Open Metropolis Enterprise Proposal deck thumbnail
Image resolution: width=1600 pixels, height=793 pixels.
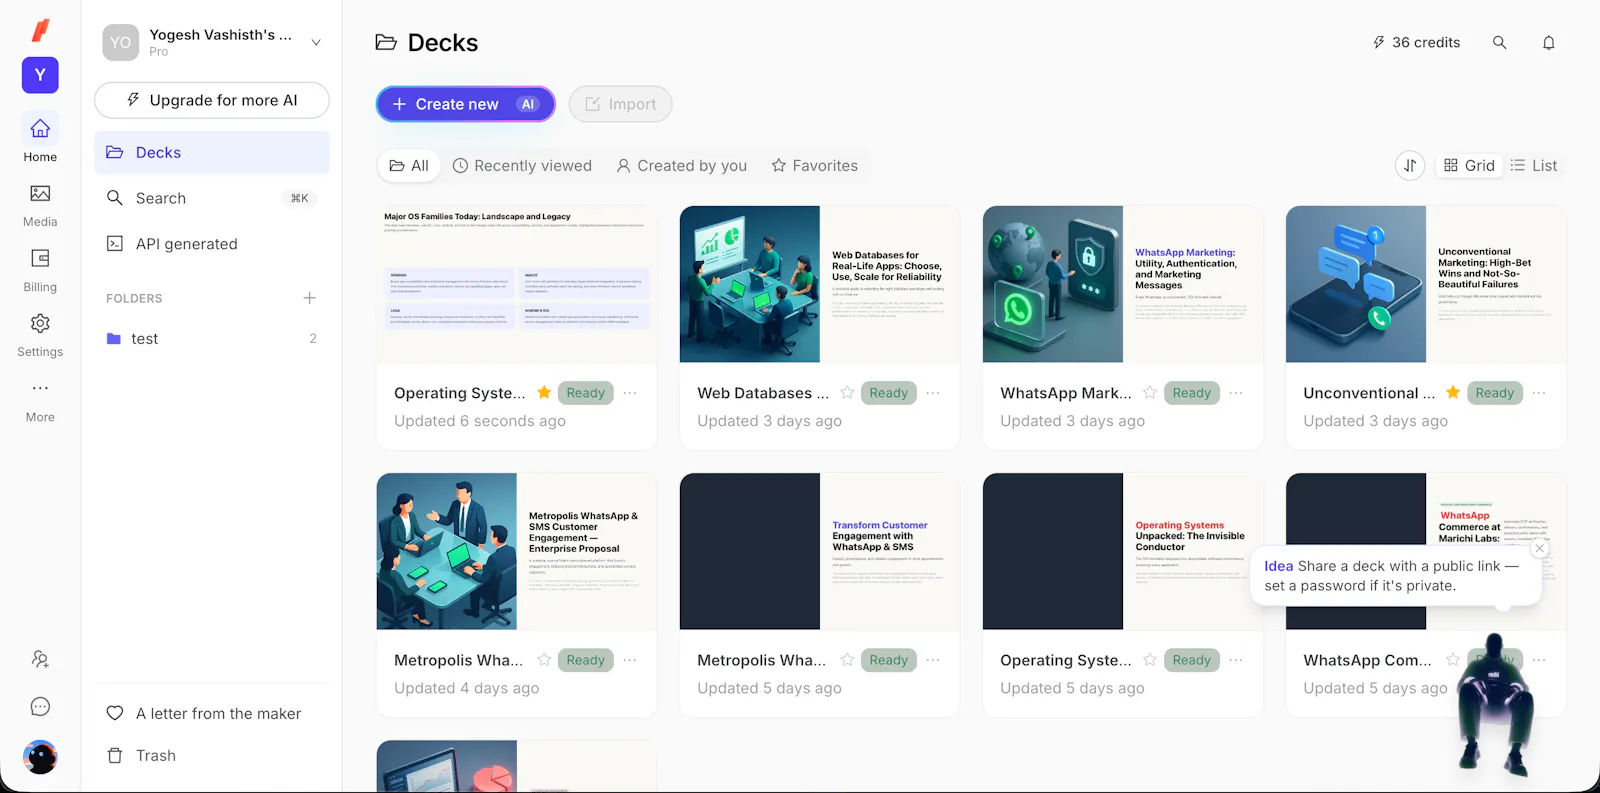pos(517,551)
